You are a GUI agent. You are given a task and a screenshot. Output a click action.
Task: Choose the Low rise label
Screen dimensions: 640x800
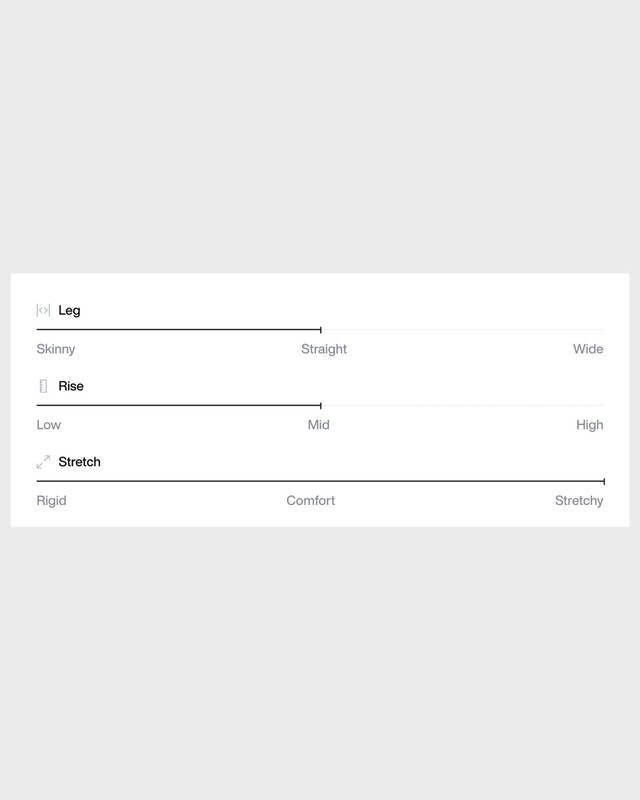point(49,425)
